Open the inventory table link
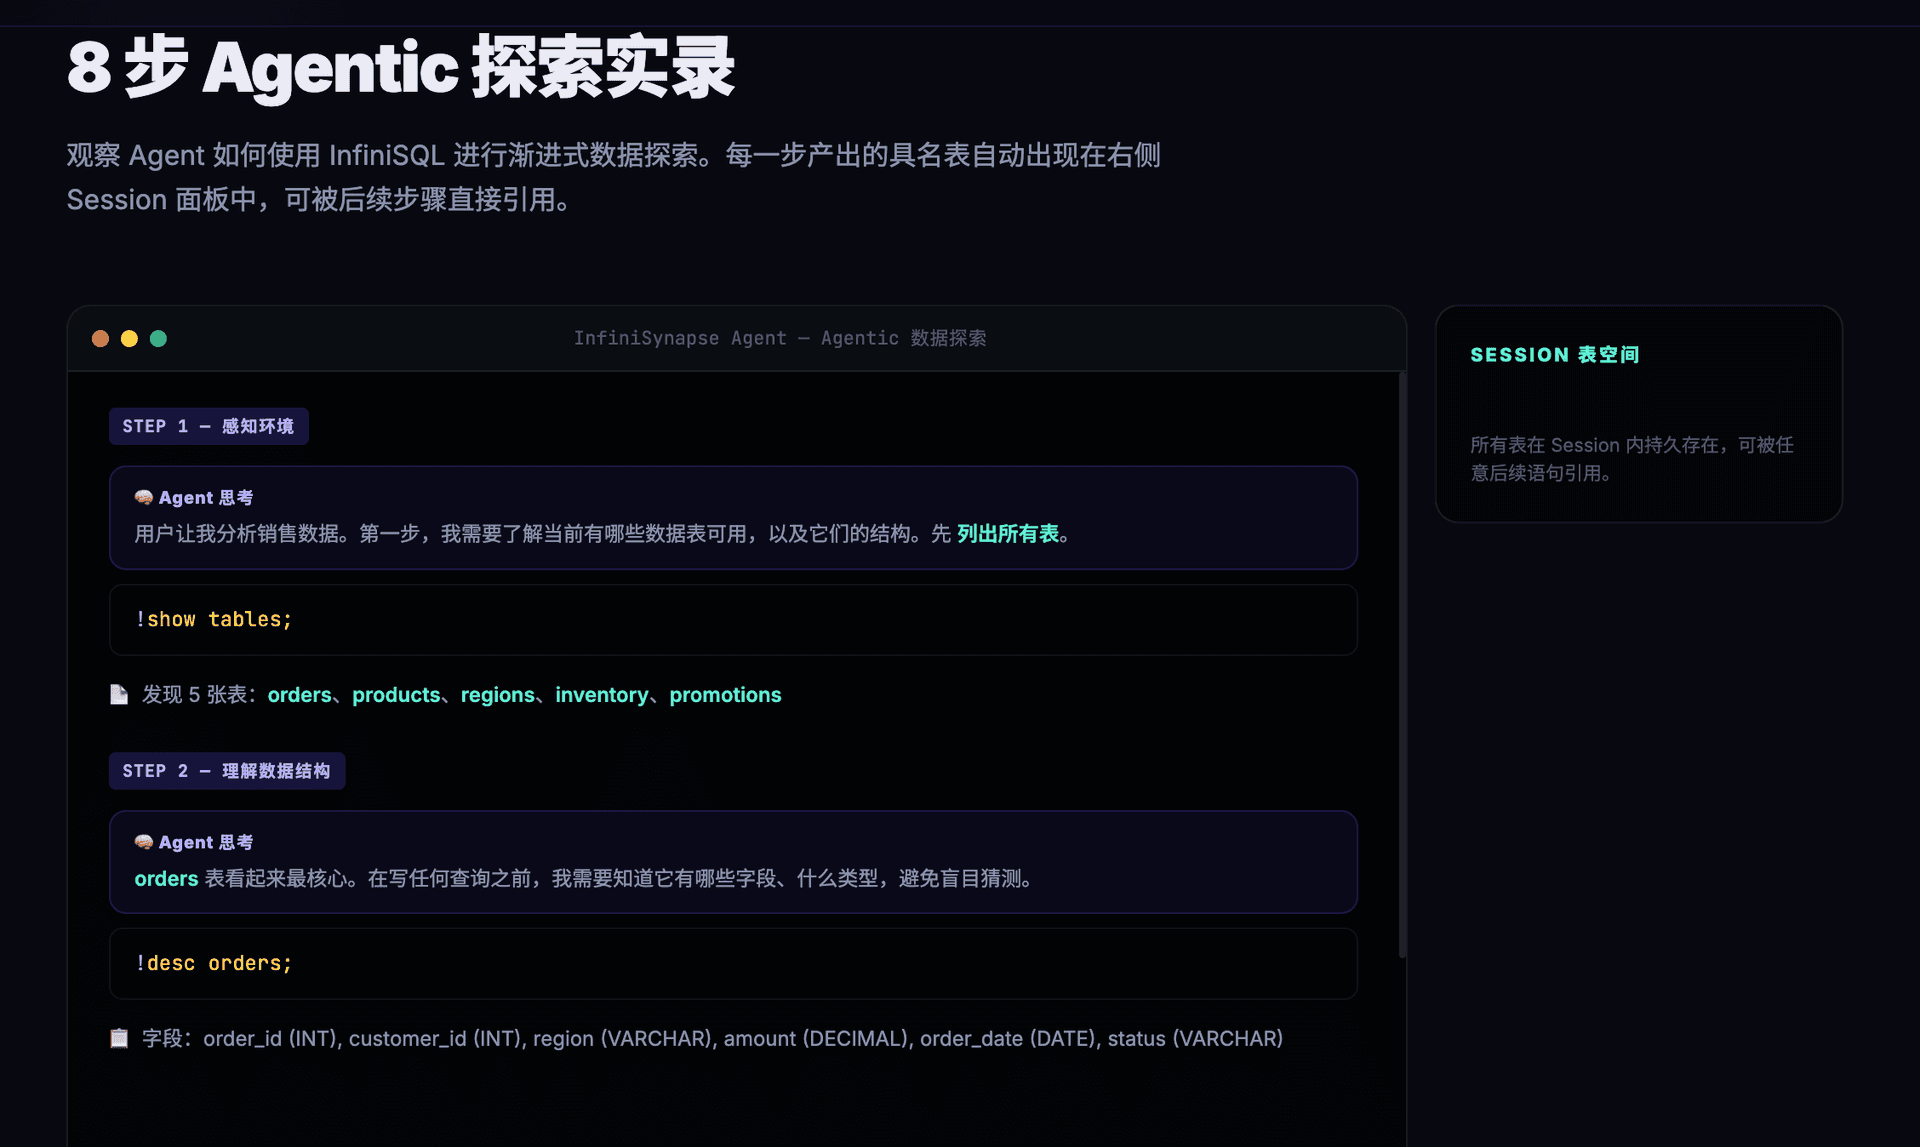This screenshot has width=1920, height=1147. coord(601,695)
